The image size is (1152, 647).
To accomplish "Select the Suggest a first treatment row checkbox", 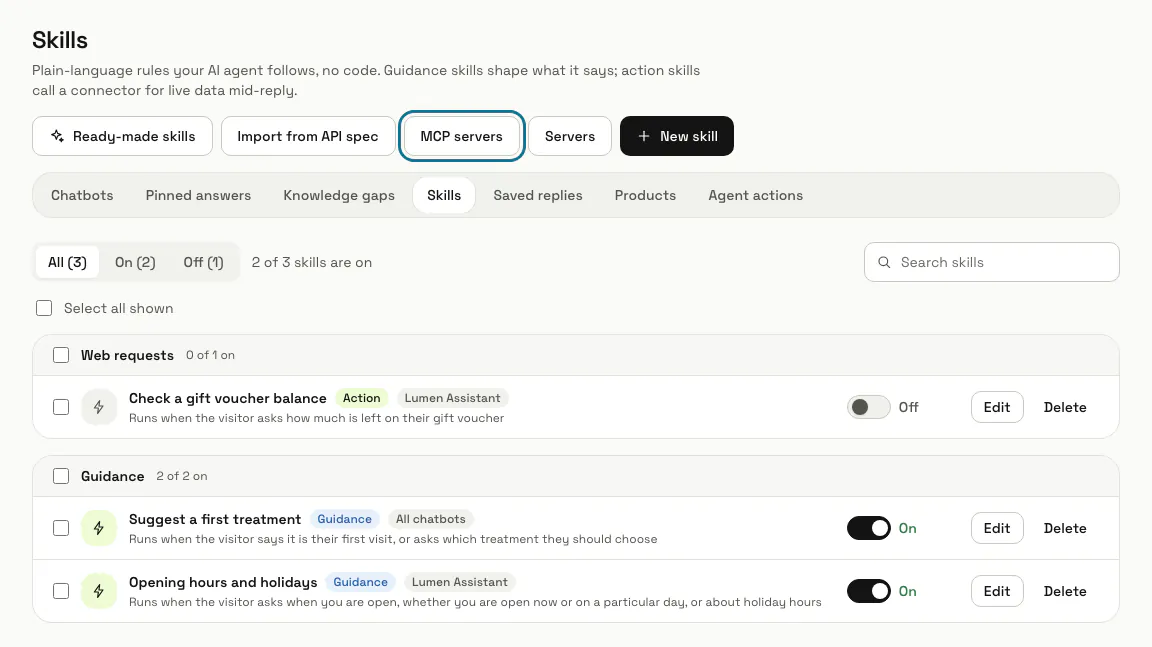I will pyautogui.click(x=61, y=528).
